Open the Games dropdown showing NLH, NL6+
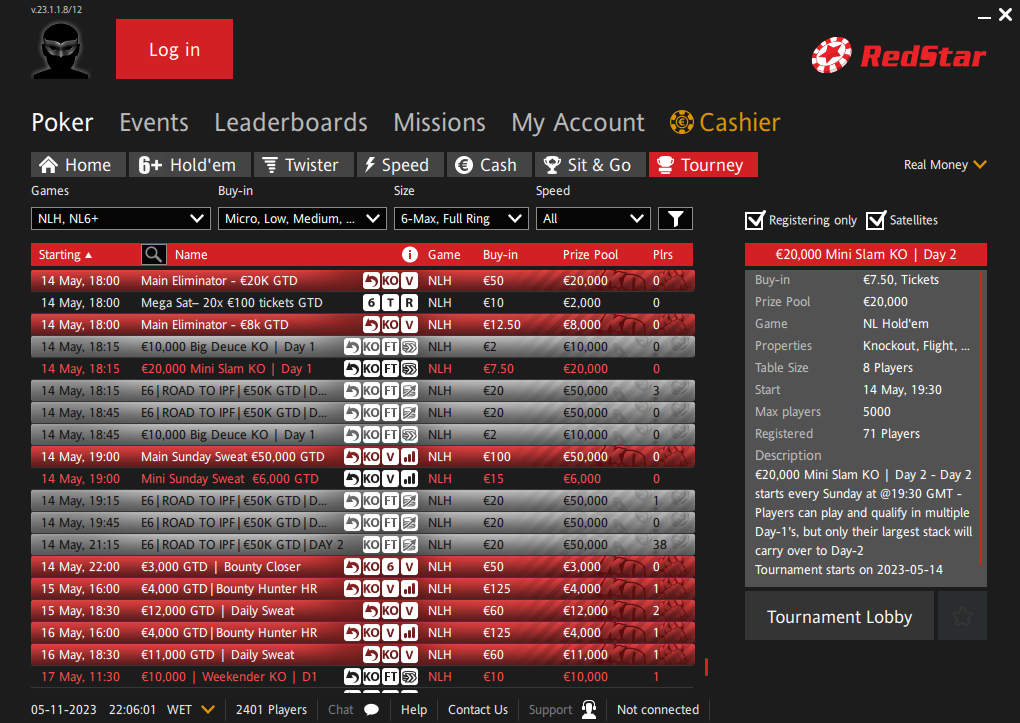The height and width of the screenshot is (723, 1020). click(121, 219)
